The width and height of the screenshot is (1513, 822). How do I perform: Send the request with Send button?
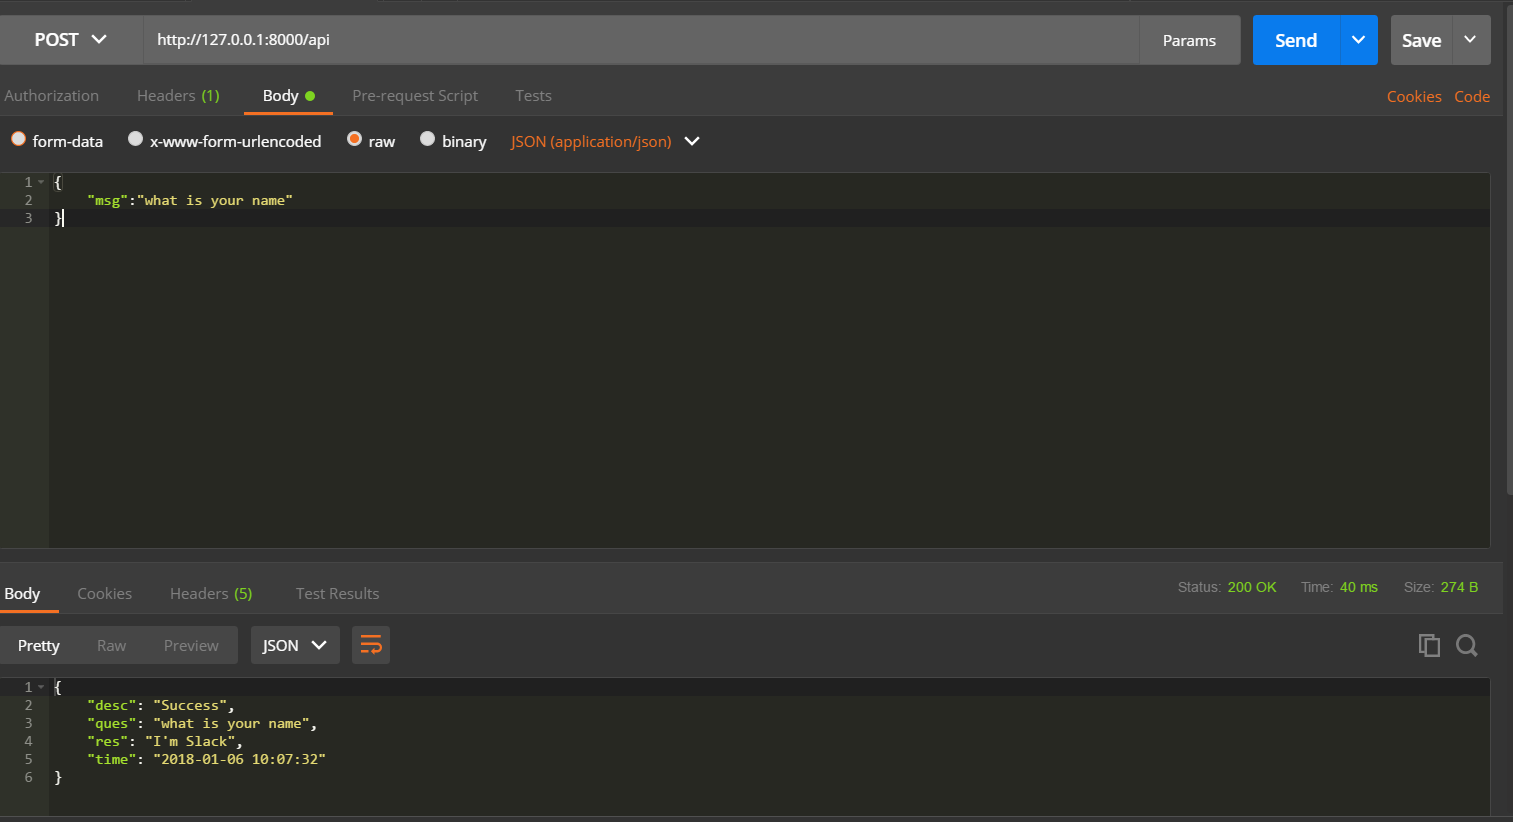(x=1296, y=40)
